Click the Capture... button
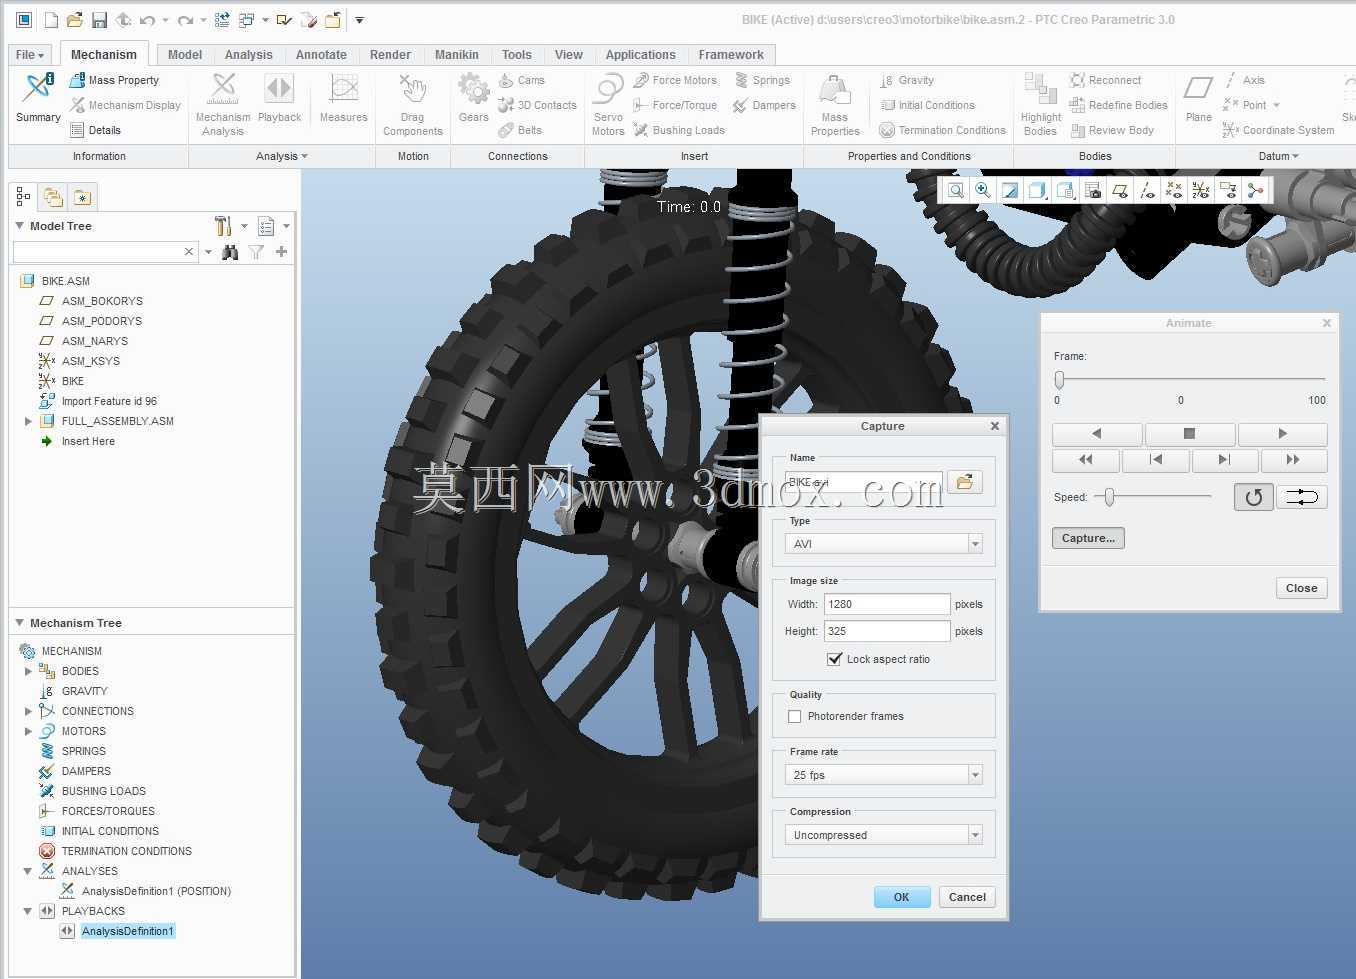 click(x=1088, y=538)
